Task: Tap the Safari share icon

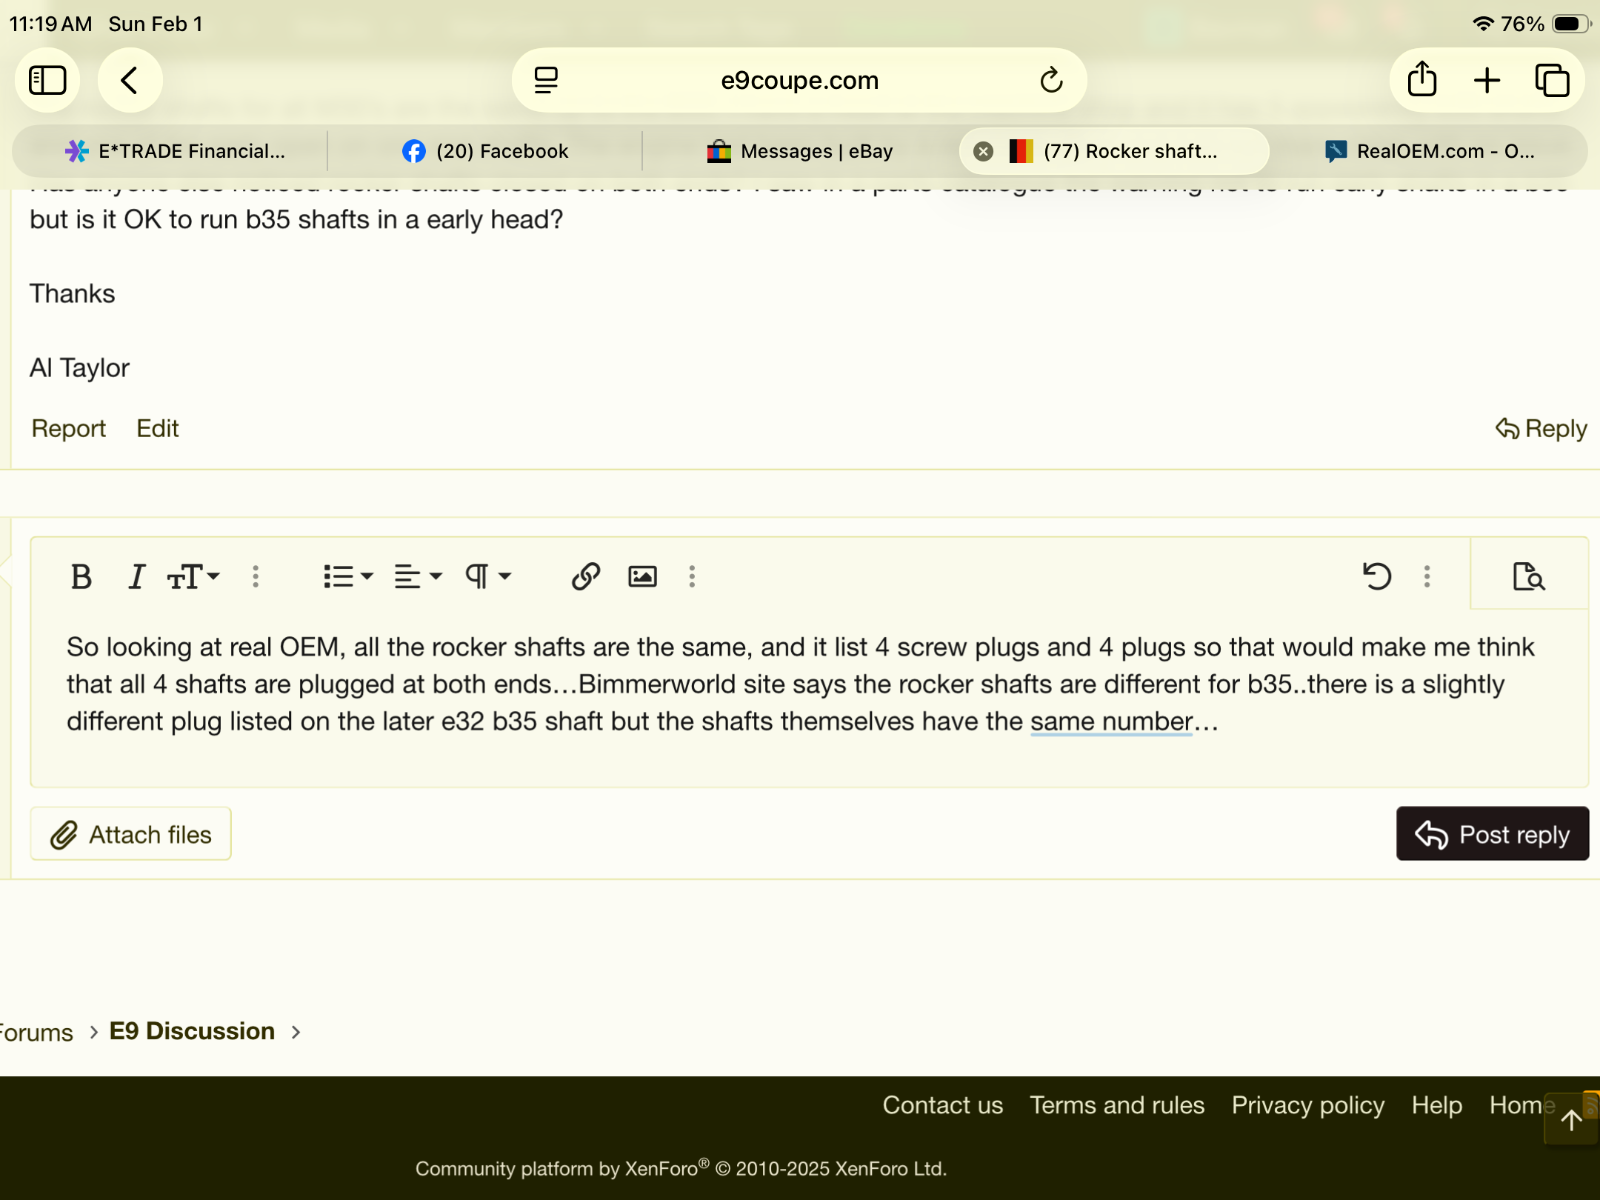Action: tap(1421, 80)
